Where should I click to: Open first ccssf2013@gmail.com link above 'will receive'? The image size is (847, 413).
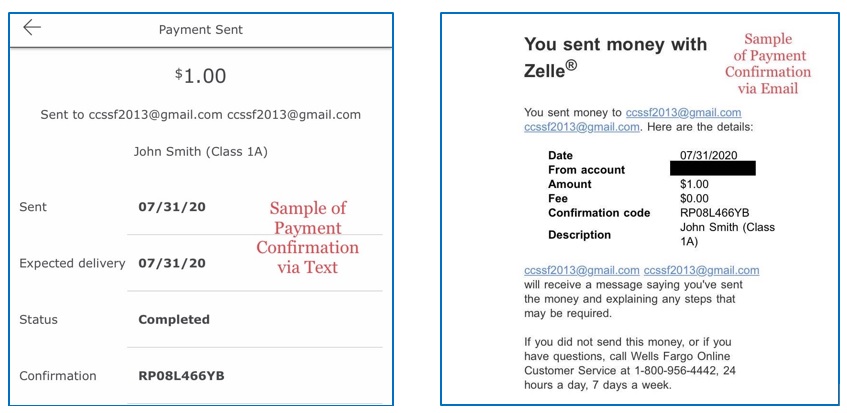pos(582,270)
